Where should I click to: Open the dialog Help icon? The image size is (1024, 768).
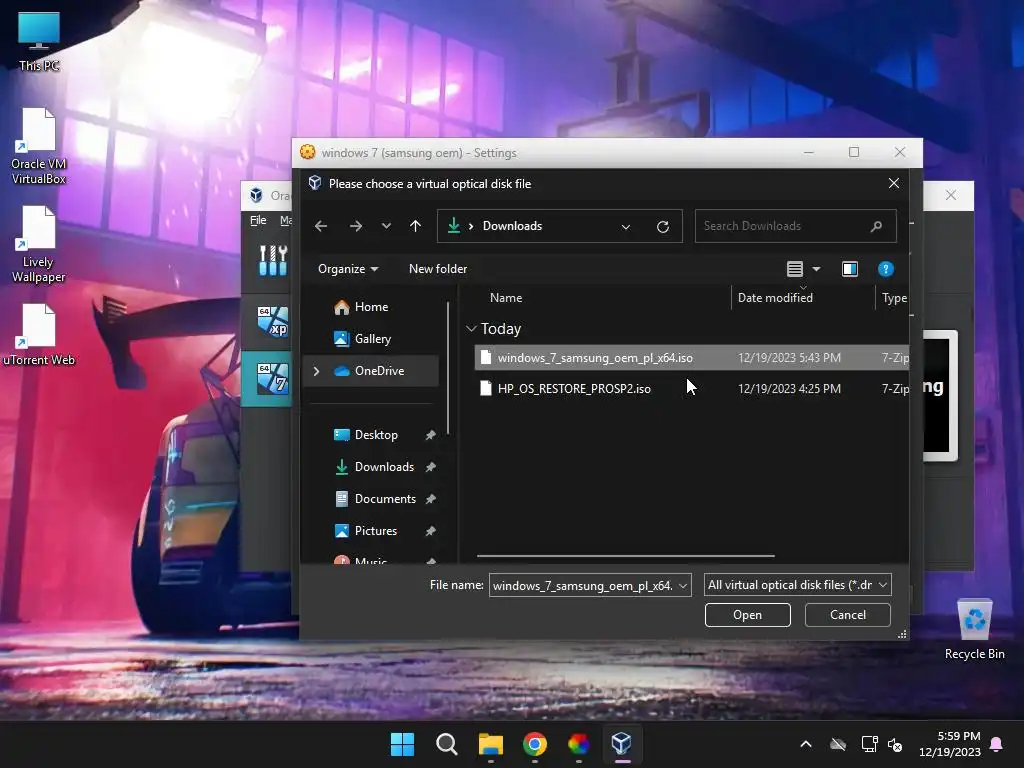tap(886, 269)
